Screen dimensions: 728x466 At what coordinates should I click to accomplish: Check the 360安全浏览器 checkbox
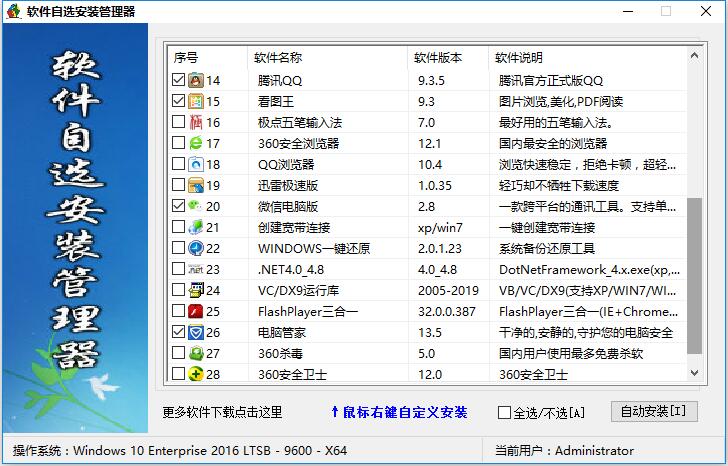pos(178,142)
